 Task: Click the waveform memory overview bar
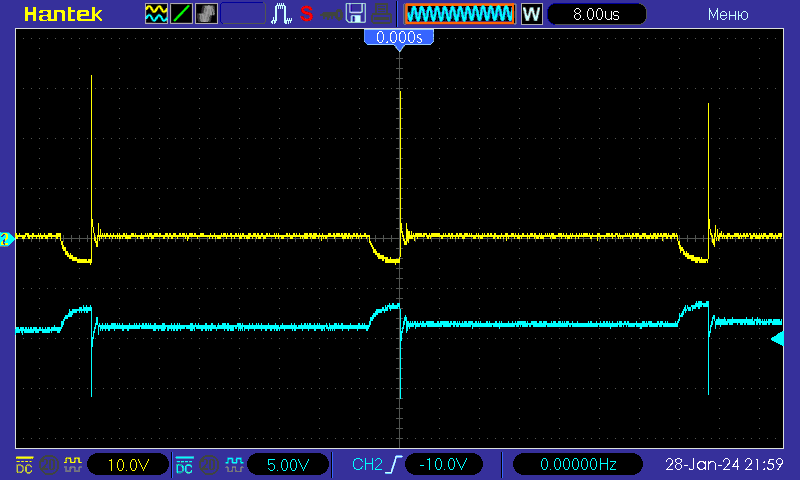pos(460,14)
